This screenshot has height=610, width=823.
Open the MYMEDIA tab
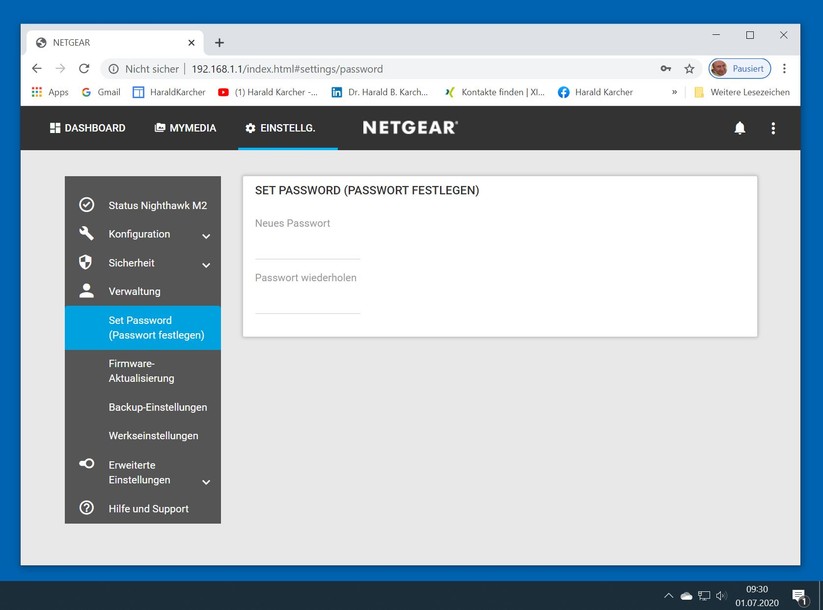185,128
